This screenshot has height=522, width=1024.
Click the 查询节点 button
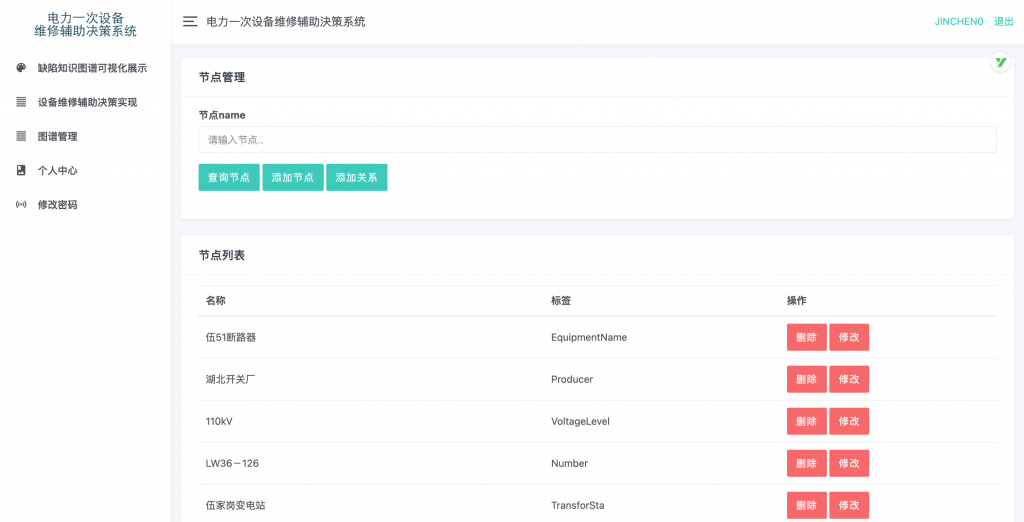(x=229, y=177)
